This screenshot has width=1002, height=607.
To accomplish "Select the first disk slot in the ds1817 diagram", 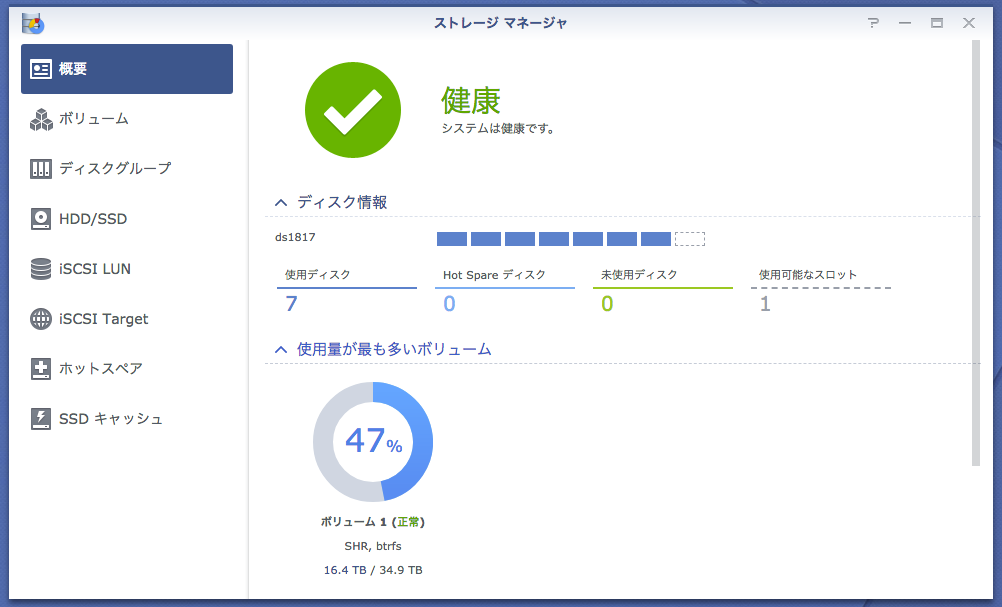I will [x=451, y=239].
